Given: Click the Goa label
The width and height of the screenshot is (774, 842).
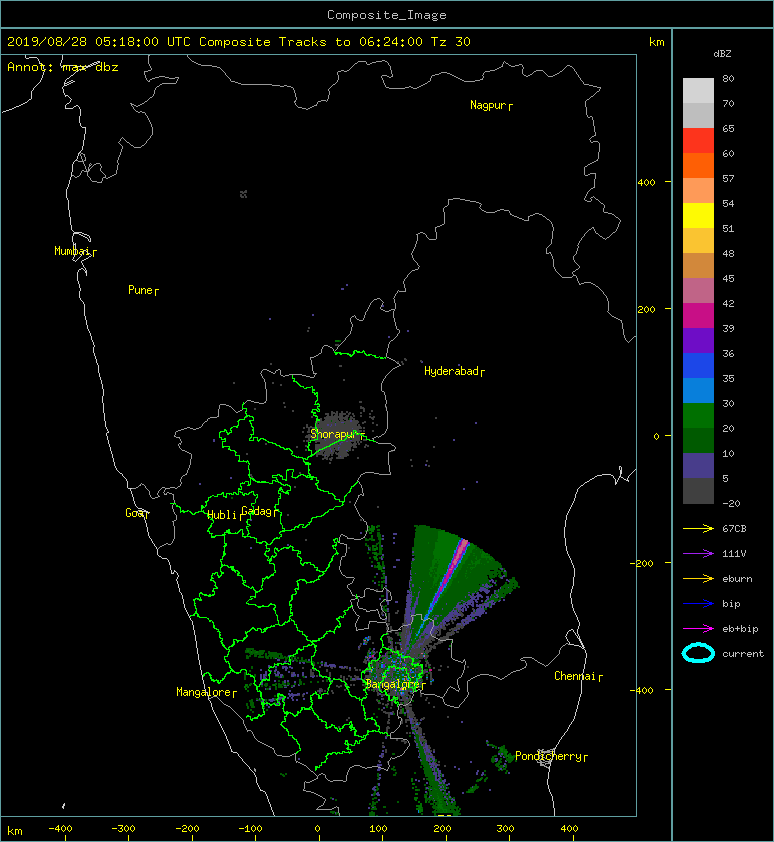Looking at the screenshot, I should click(137, 513).
